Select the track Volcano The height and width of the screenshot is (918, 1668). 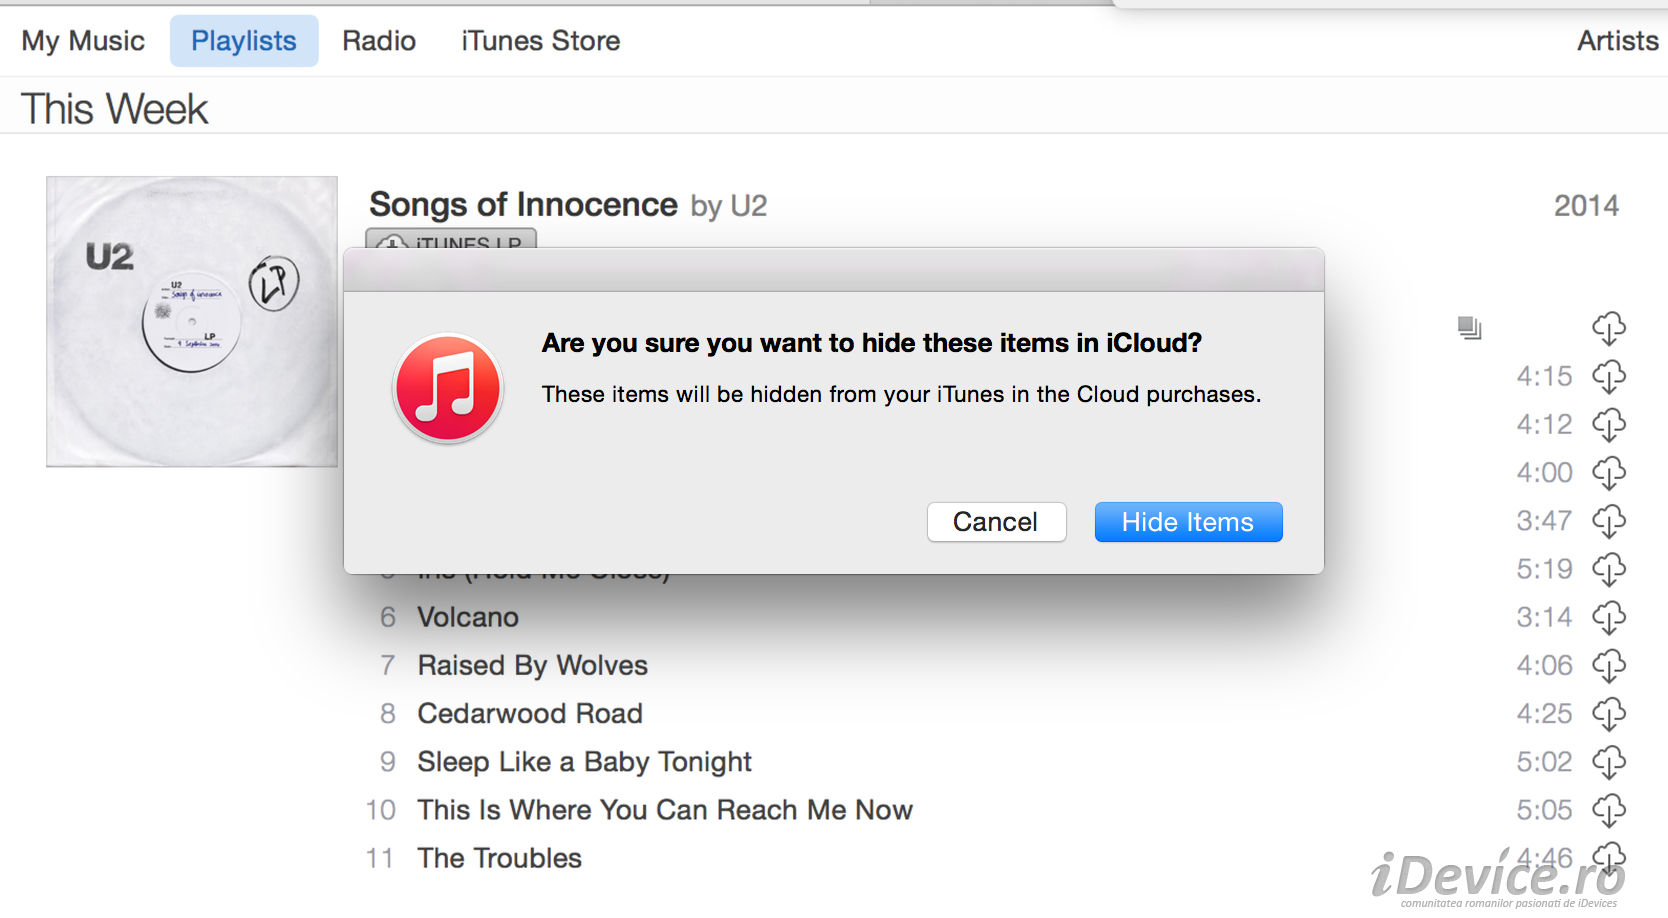pyautogui.click(x=468, y=618)
